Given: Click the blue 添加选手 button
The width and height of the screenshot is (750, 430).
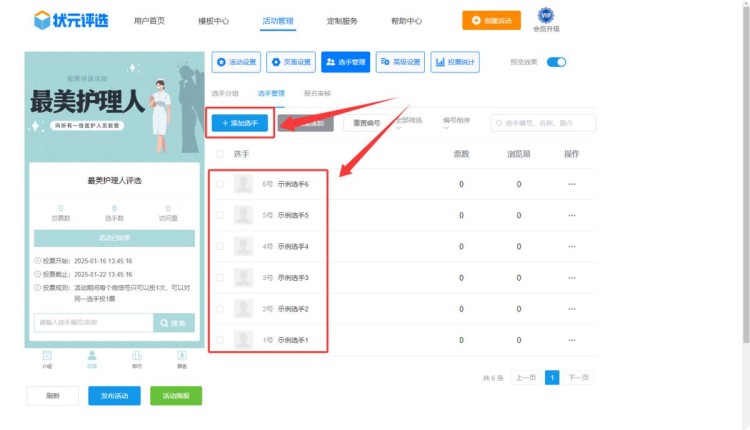Looking at the screenshot, I should click(239, 122).
